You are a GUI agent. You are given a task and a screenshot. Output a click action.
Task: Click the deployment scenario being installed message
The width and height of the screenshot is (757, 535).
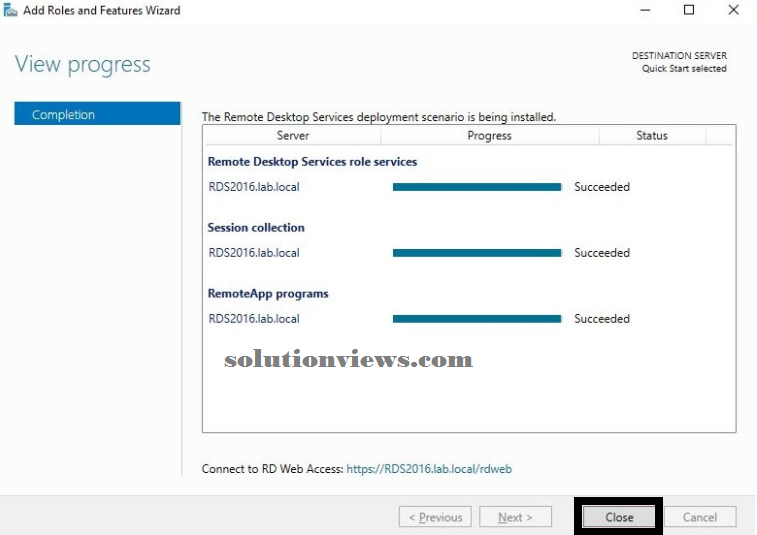tap(379, 117)
